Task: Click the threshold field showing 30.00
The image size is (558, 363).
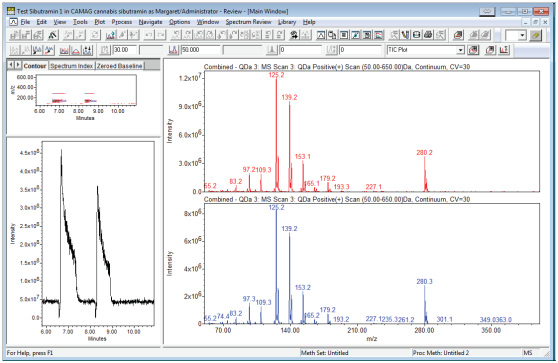Action: (125, 50)
